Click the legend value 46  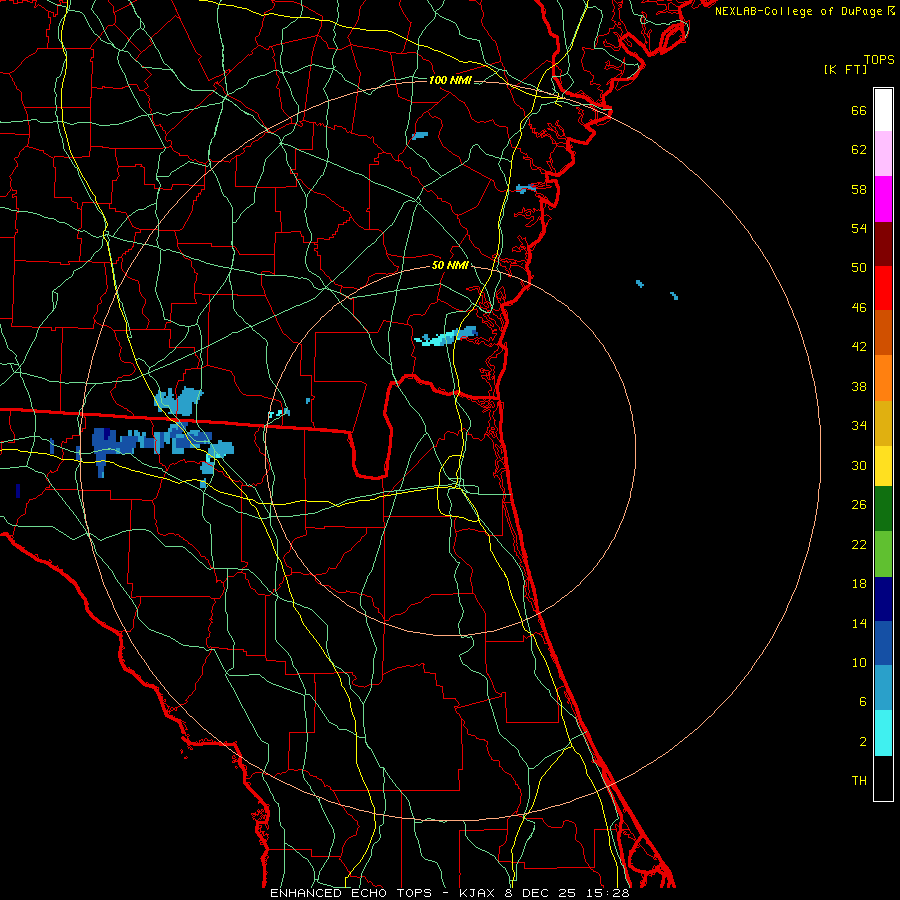[859, 308]
